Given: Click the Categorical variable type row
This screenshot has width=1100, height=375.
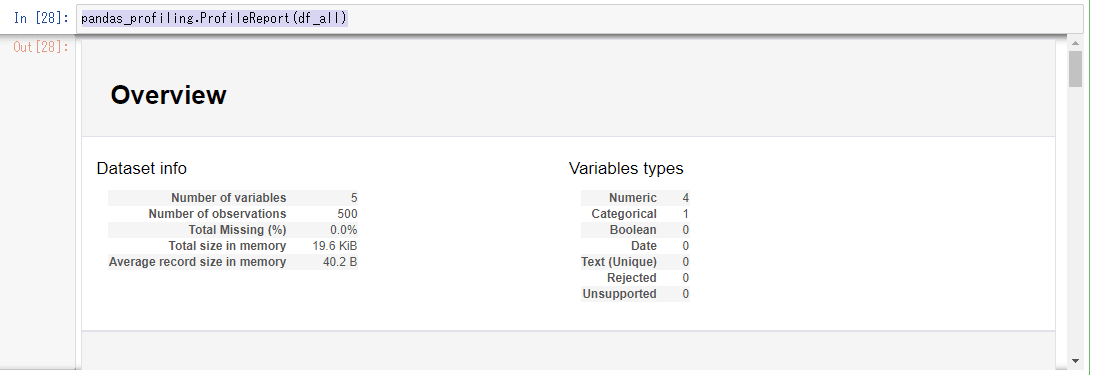Looking at the screenshot, I should (x=636, y=214).
